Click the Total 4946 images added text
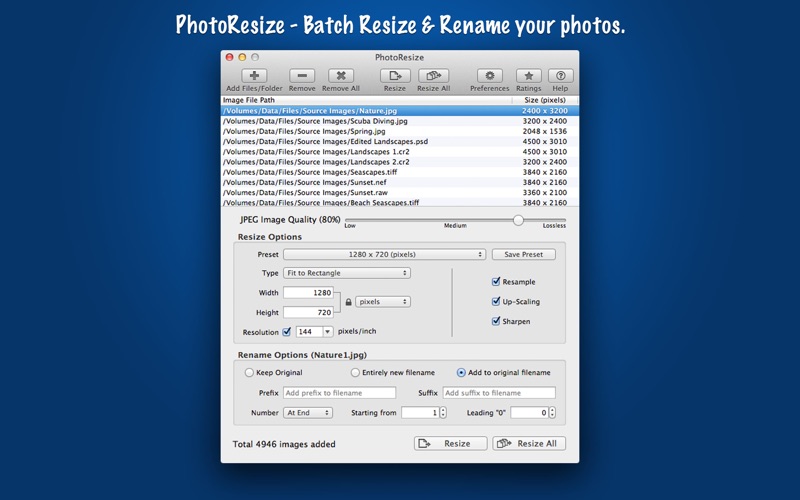Image resolution: width=800 pixels, height=500 pixels. [x=284, y=444]
